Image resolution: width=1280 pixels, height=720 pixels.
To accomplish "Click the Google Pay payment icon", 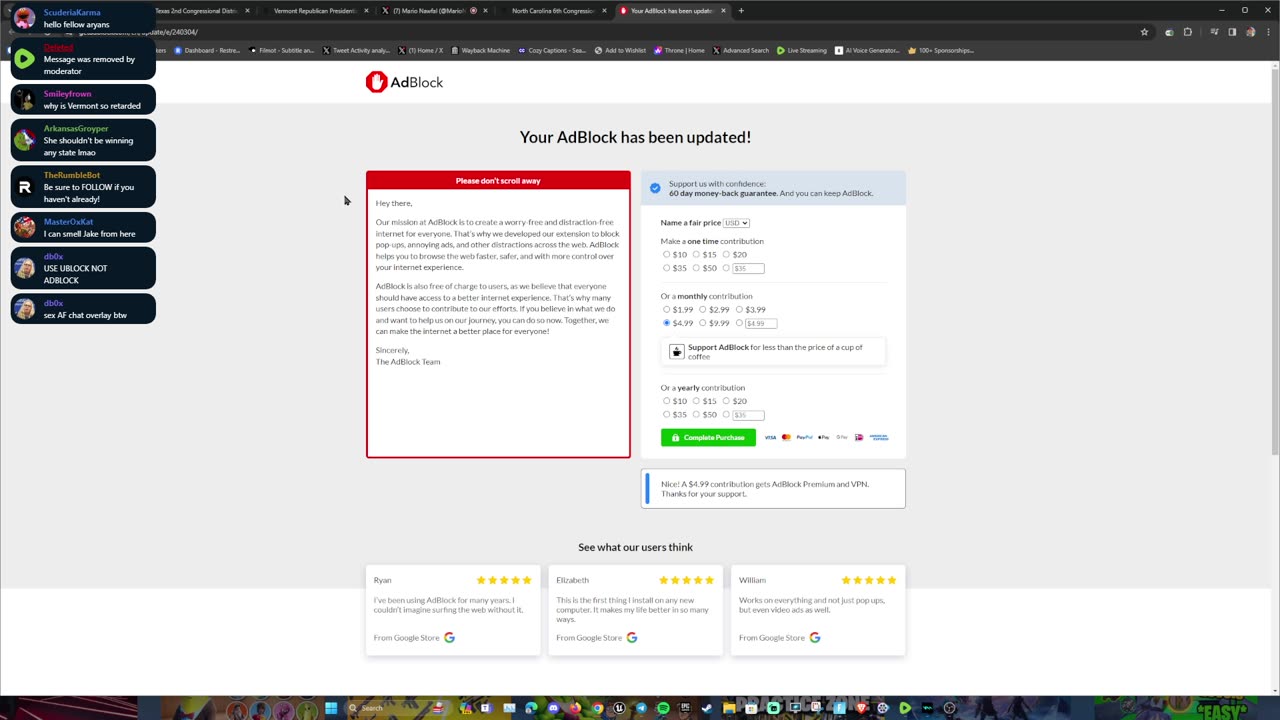I will (x=842, y=437).
